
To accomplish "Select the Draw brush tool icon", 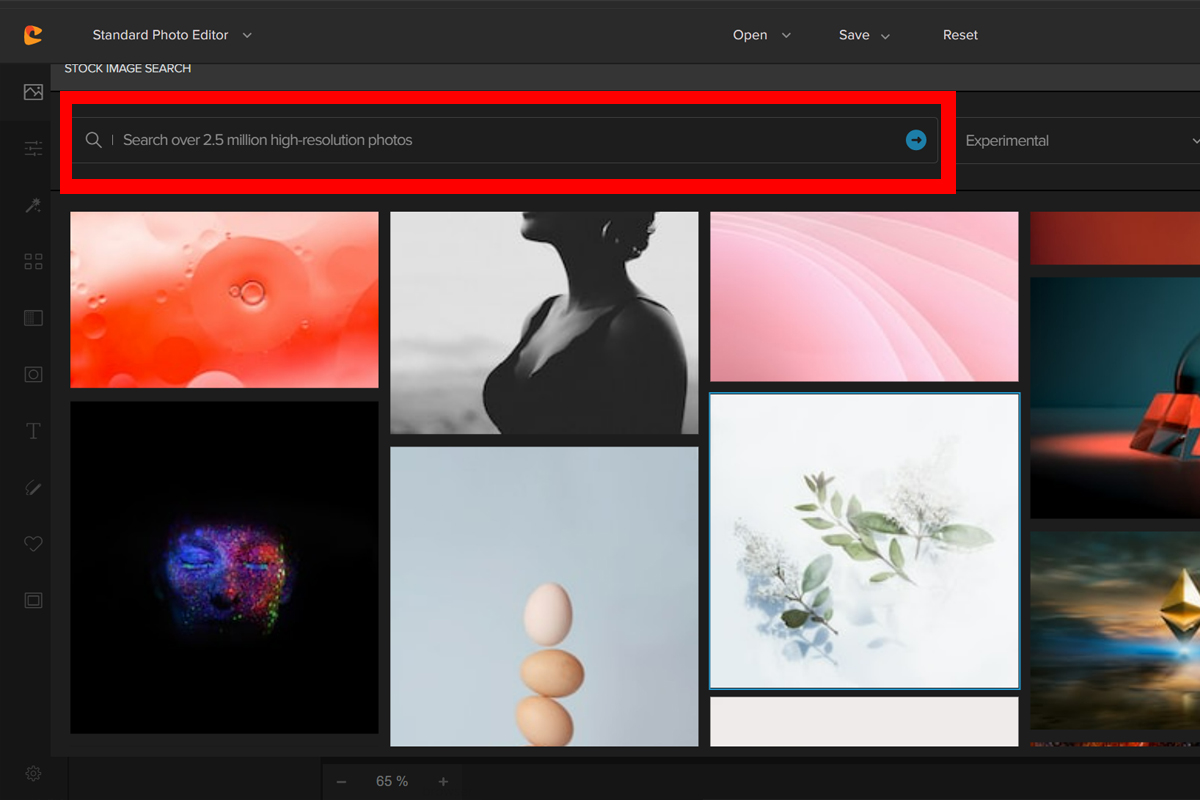I will 33,488.
